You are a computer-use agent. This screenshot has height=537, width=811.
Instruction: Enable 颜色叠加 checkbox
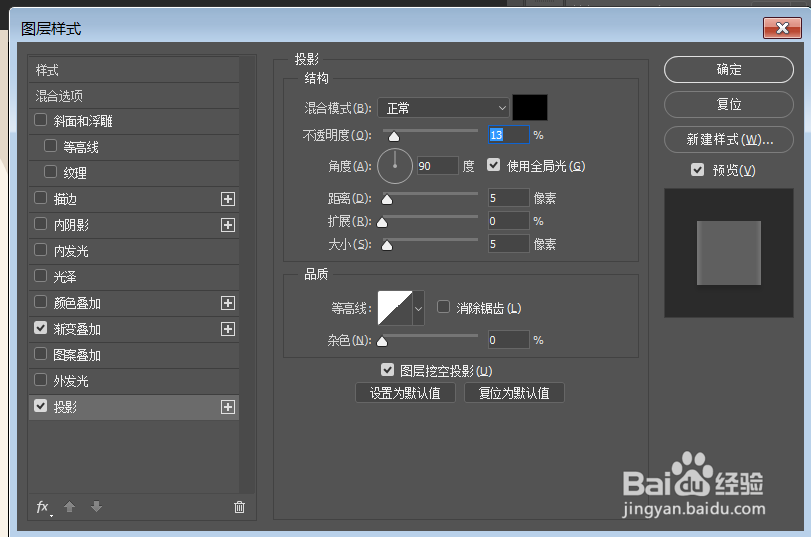click(40, 302)
